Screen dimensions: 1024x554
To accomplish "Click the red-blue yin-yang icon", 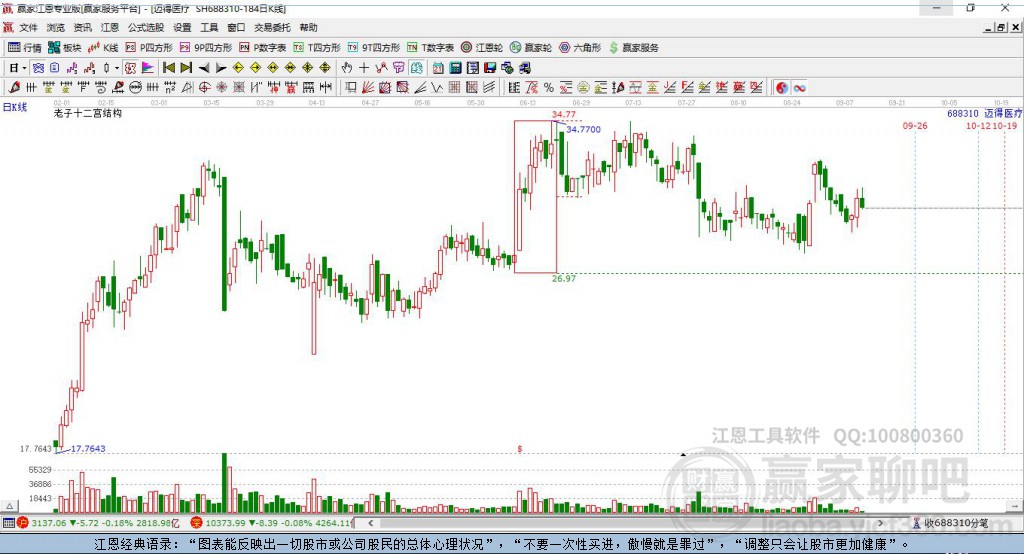I will [782, 88].
